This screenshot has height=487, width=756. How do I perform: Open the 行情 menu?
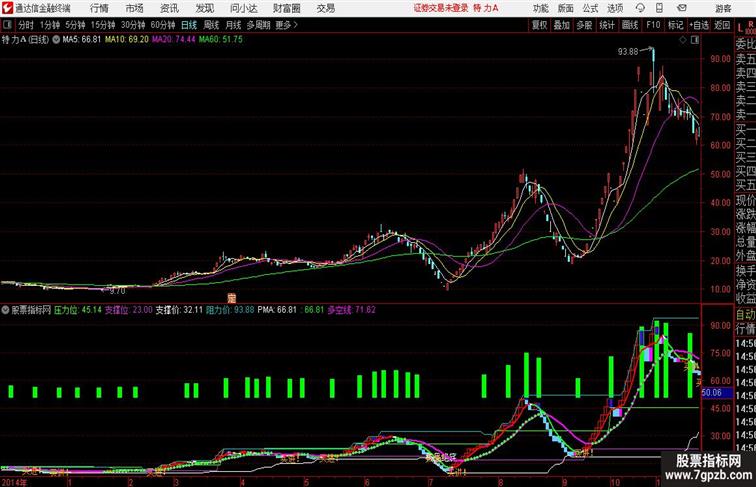[x=99, y=8]
